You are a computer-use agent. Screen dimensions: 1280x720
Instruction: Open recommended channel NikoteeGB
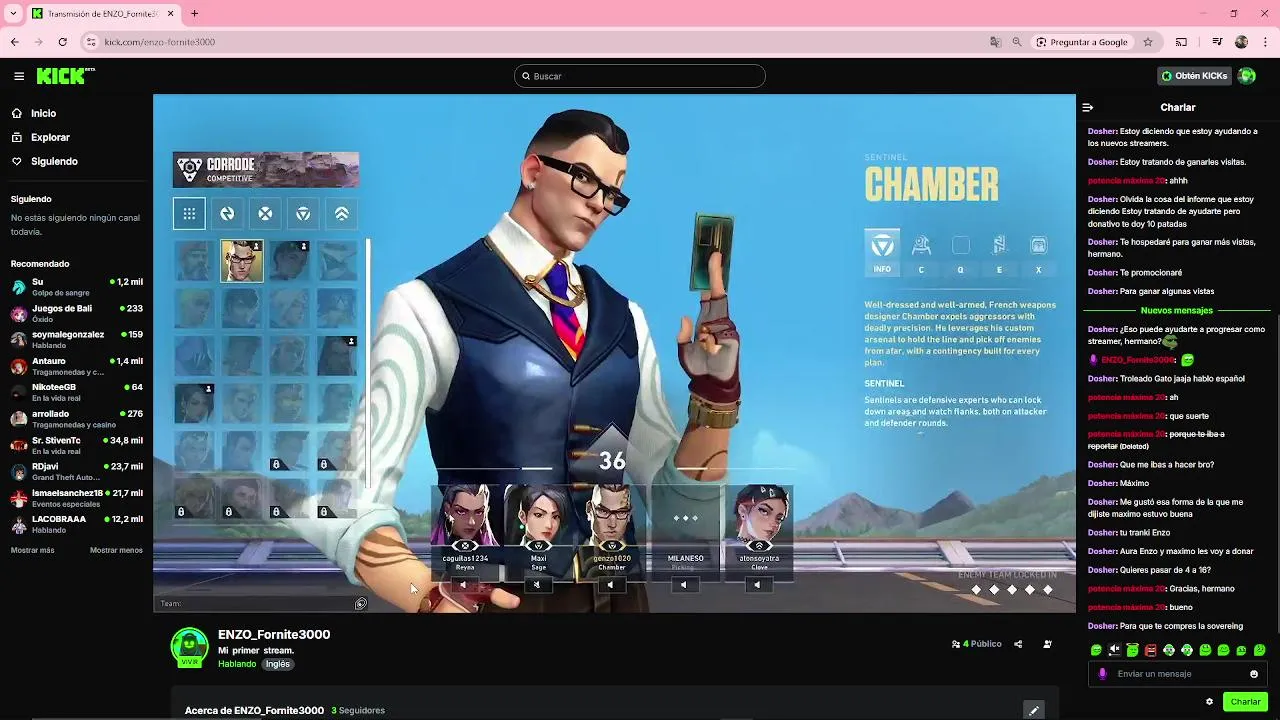point(76,392)
